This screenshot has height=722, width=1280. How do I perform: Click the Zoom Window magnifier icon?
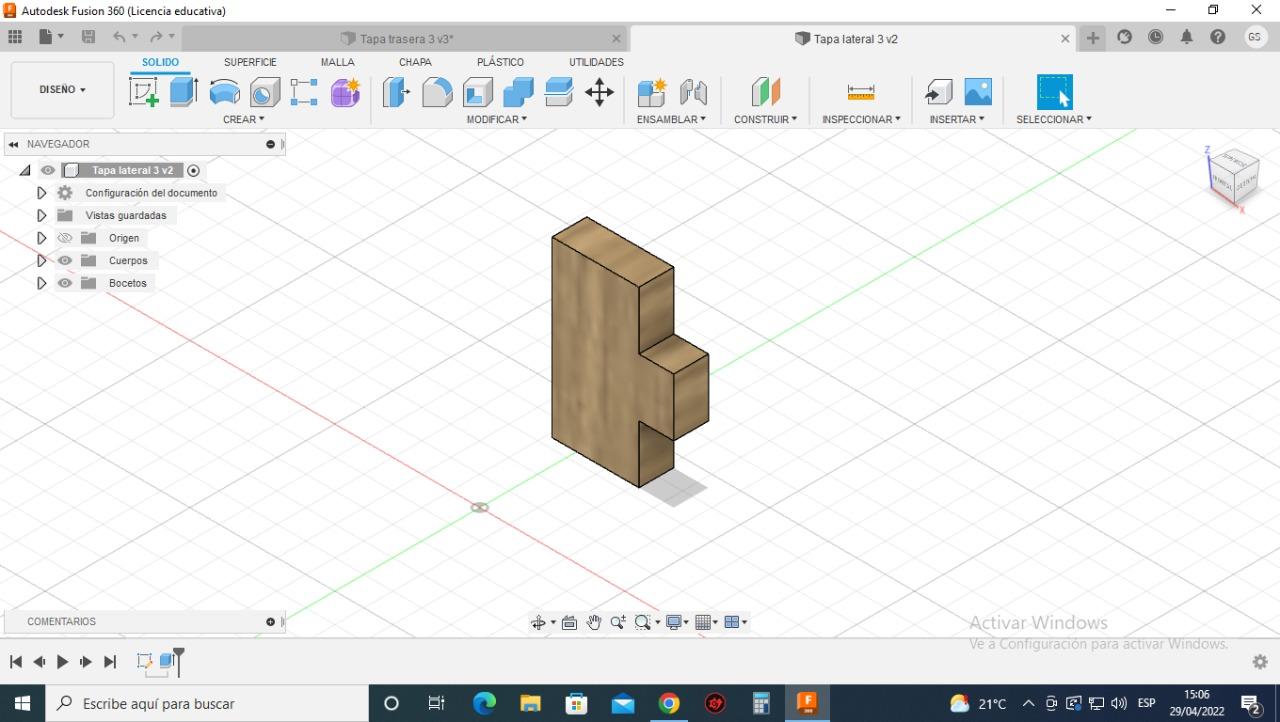point(643,622)
